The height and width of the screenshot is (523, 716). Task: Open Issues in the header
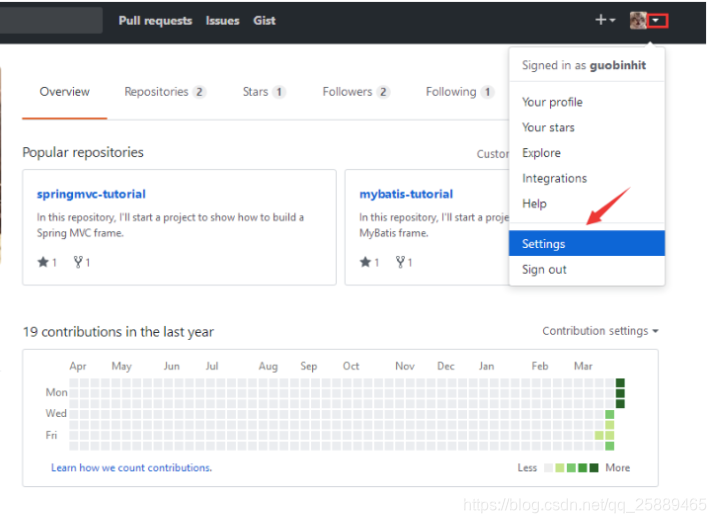222,21
